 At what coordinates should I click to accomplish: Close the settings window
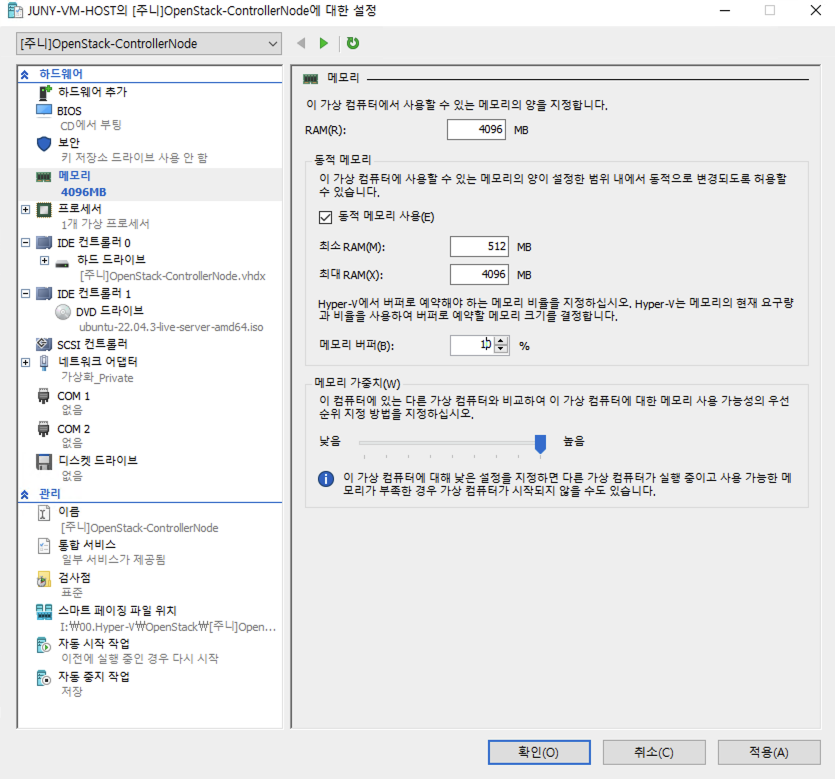(815, 10)
